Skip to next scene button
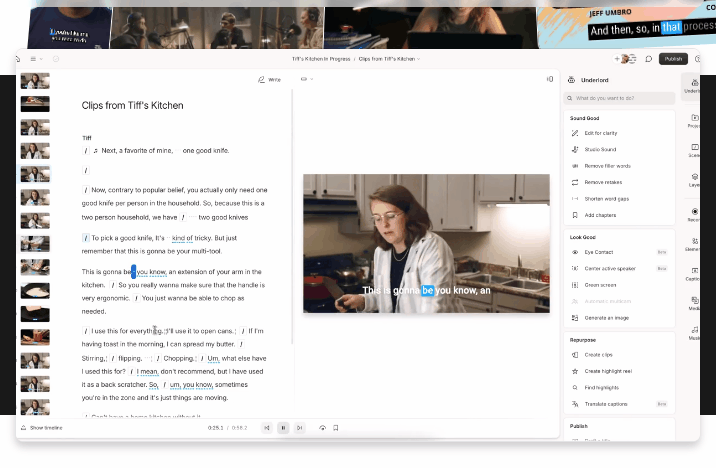The width and height of the screenshot is (716, 468). click(x=300, y=428)
